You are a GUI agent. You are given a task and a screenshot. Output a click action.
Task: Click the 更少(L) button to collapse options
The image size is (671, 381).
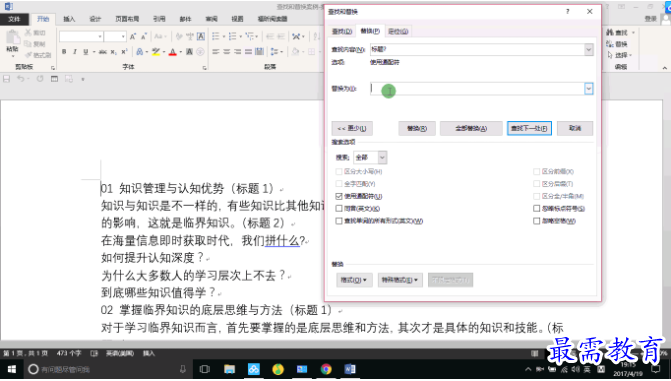[x=352, y=128]
